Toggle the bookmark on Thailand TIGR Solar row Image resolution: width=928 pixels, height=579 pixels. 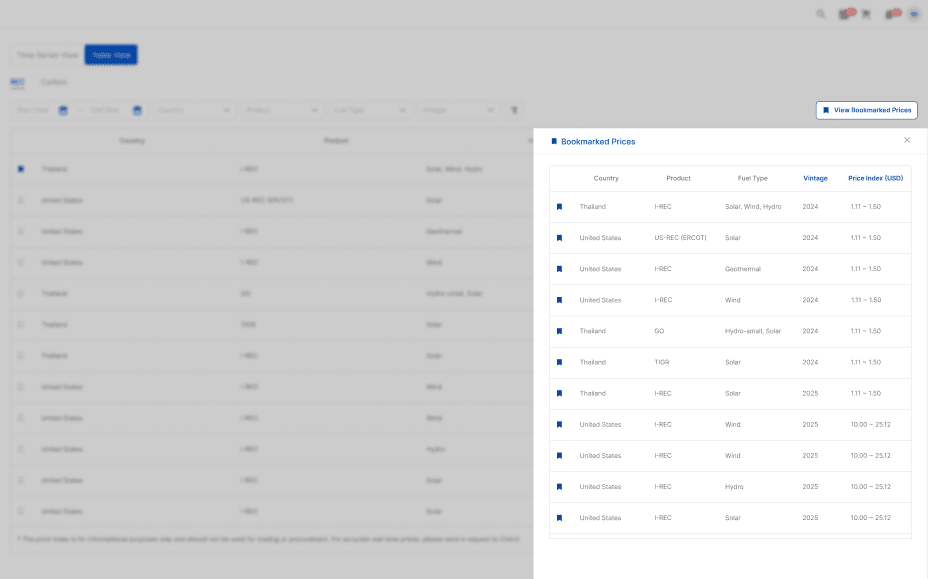pyautogui.click(x=559, y=362)
